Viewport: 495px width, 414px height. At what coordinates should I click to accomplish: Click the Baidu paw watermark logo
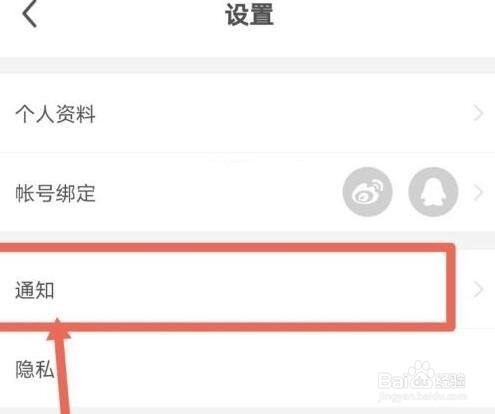pyautogui.click(x=421, y=374)
